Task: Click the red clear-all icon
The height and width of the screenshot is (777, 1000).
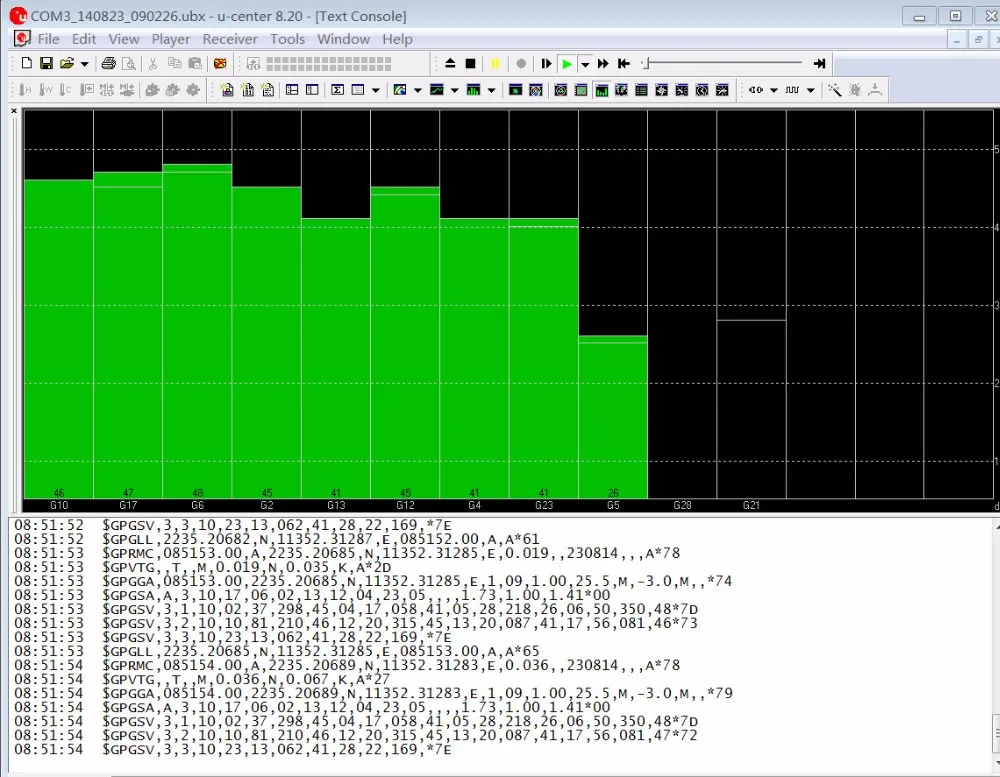Action: tap(220, 63)
